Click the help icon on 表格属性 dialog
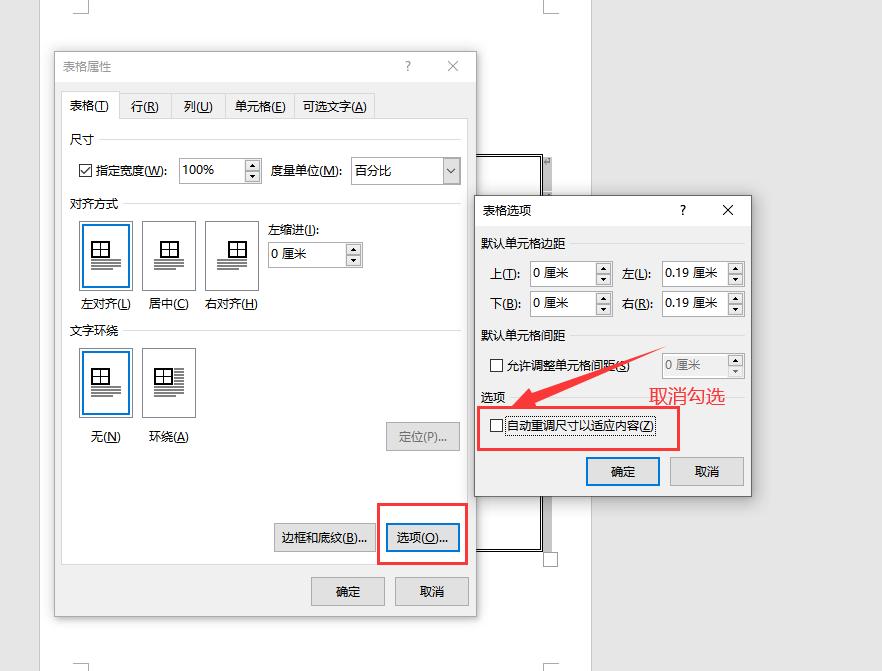Image resolution: width=882 pixels, height=671 pixels. click(407, 66)
